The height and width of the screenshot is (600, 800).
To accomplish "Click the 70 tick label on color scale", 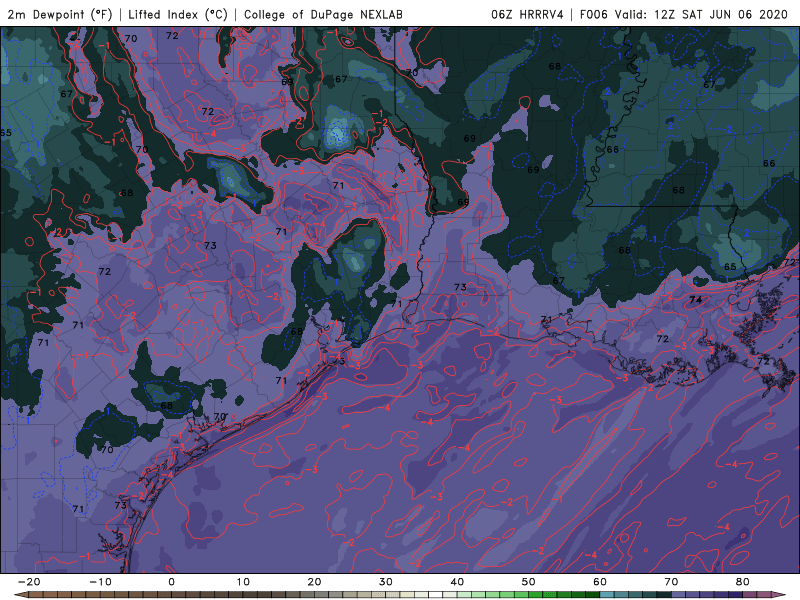I will point(671,582).
